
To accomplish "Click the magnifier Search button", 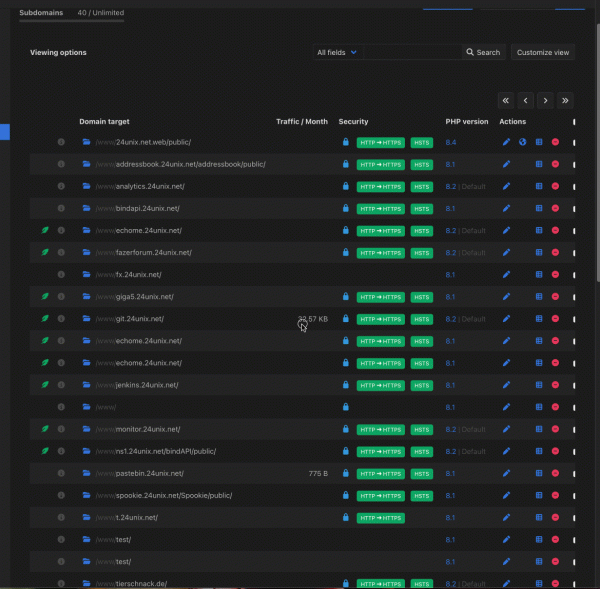I will click(483, 52).
